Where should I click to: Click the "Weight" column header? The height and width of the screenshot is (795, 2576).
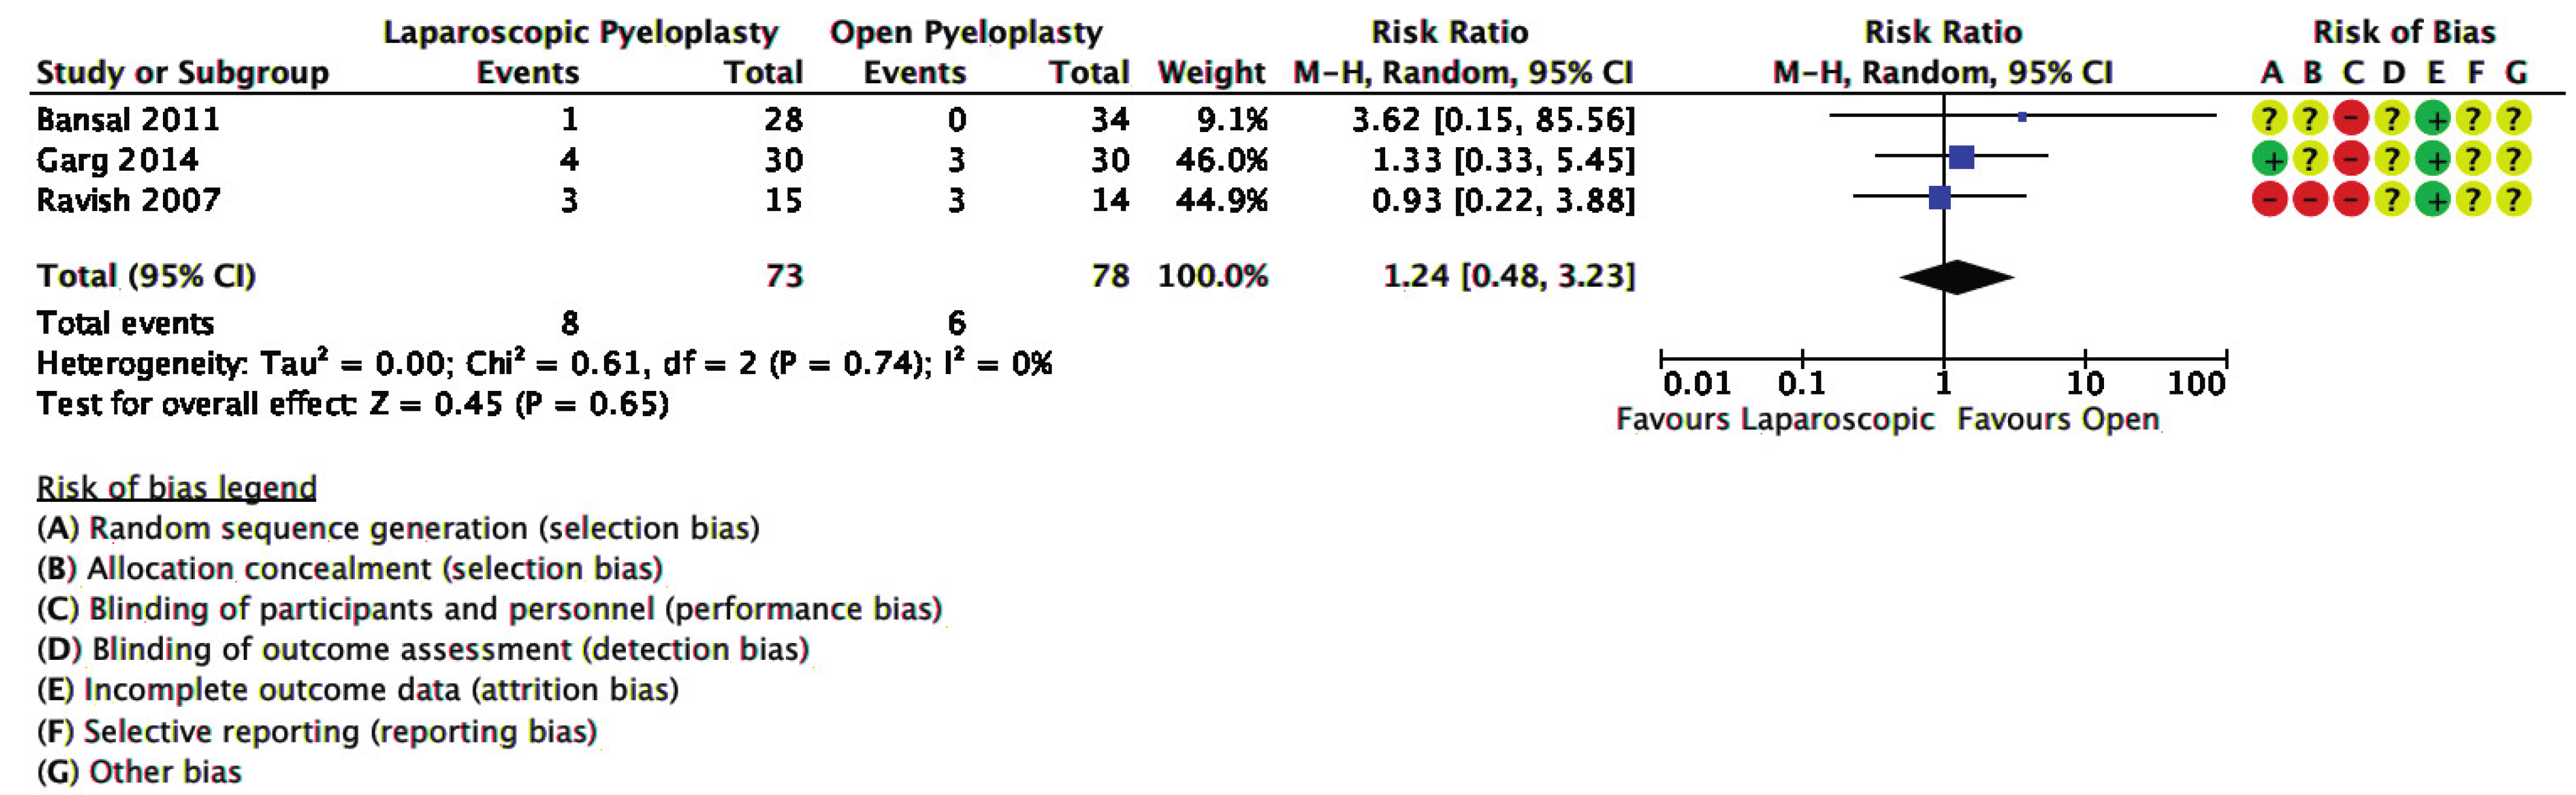pyautogui.click(x=1211, y=73)
